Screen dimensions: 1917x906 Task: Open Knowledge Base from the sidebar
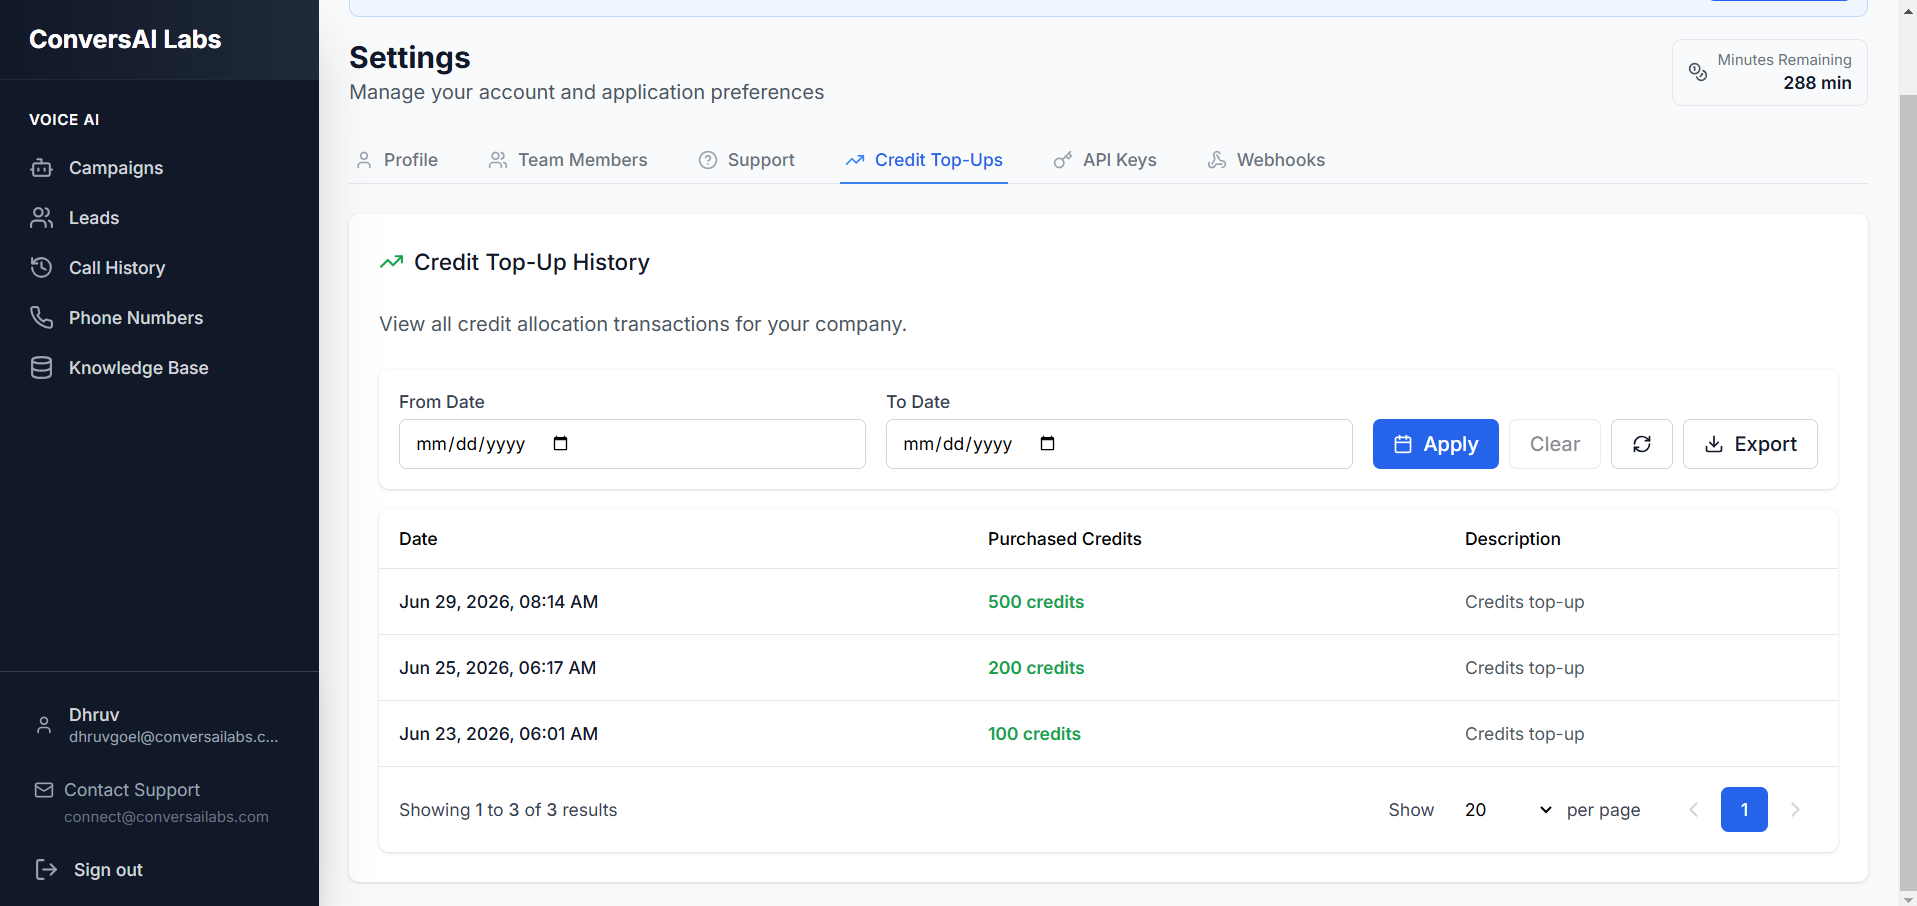click(138, 368)
